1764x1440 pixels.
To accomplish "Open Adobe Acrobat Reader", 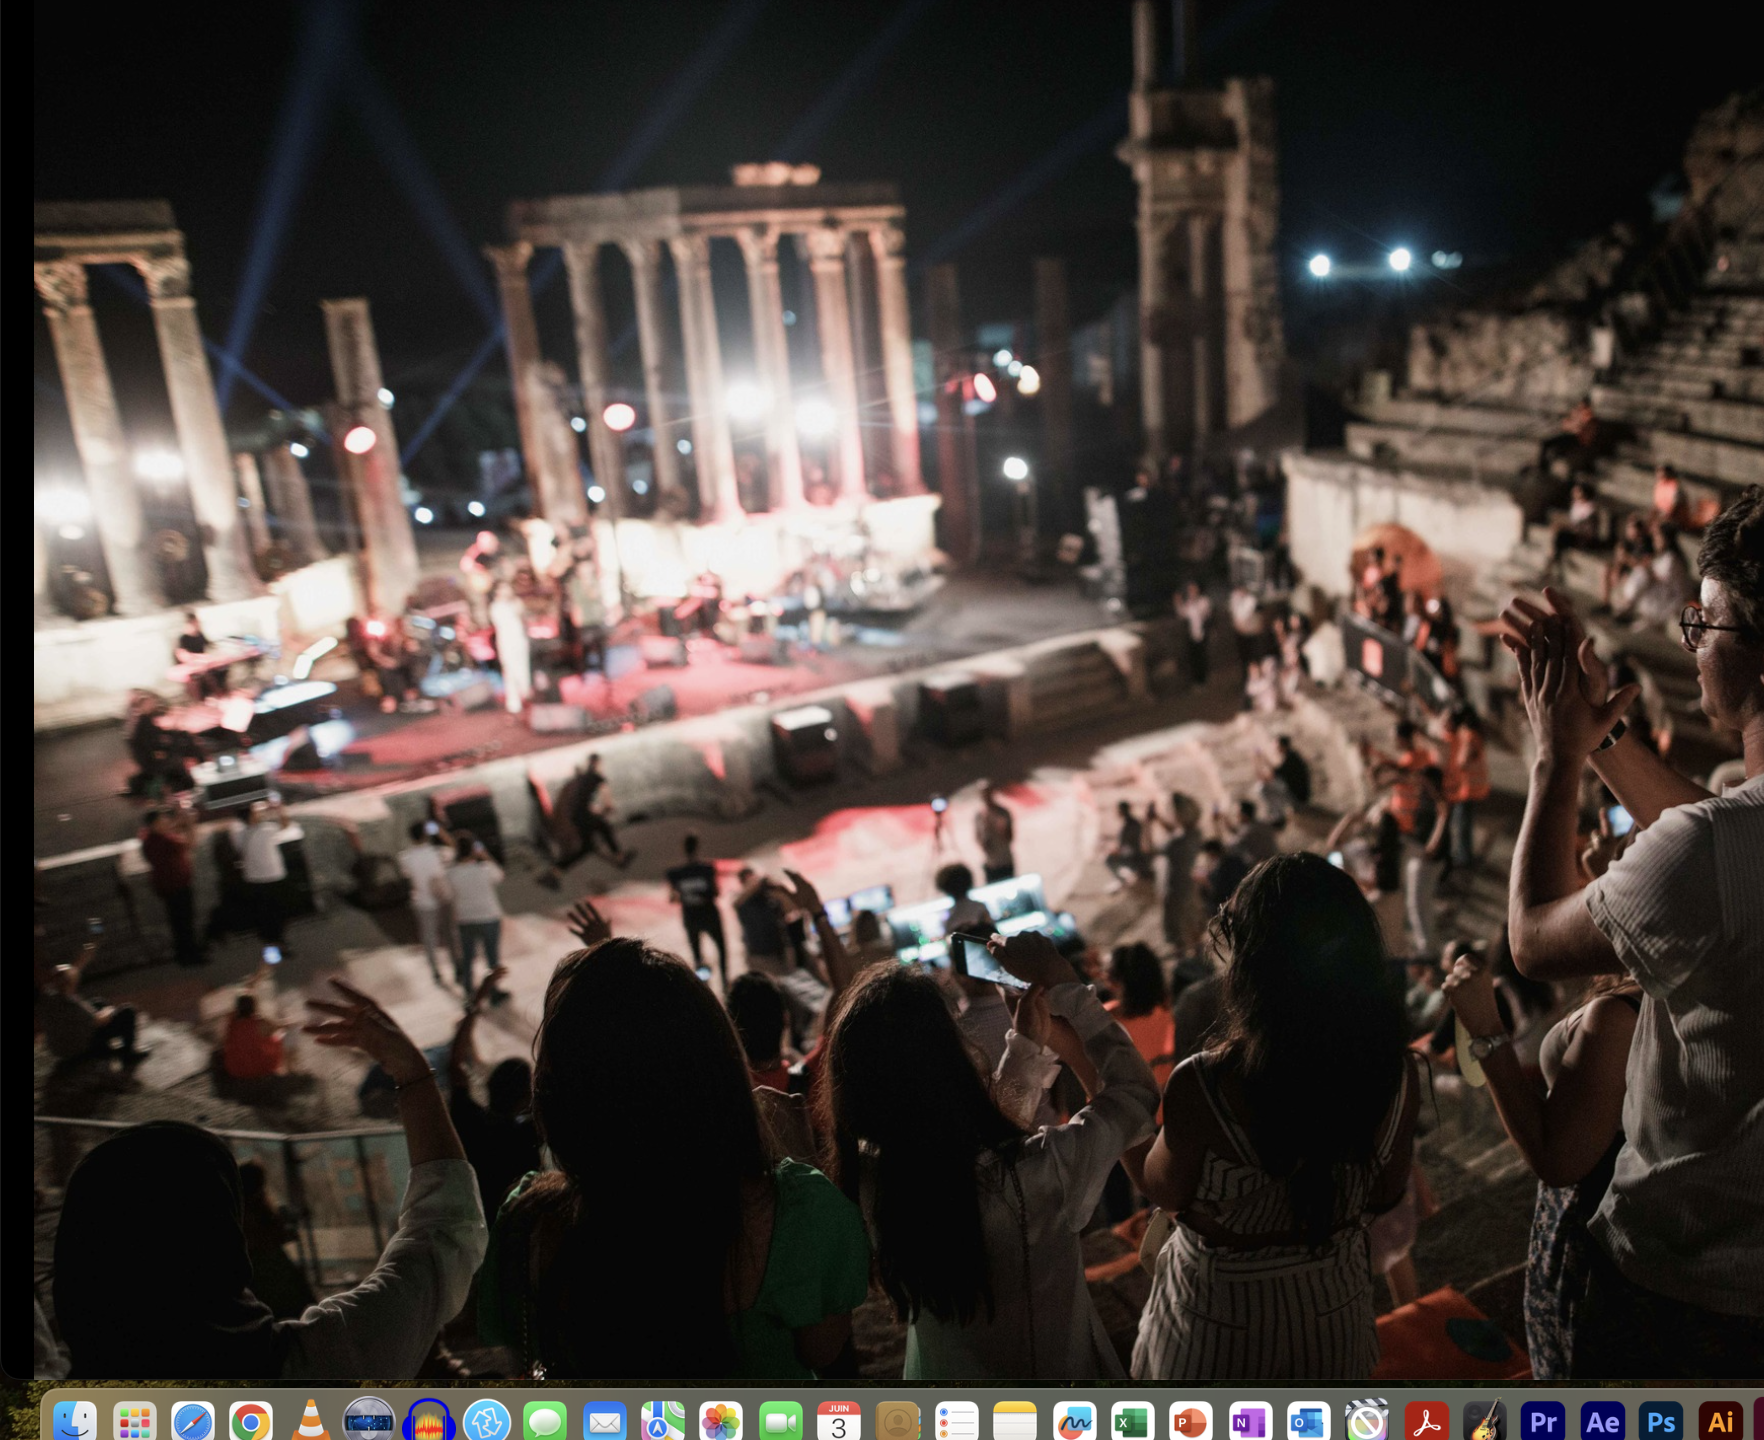I will click(x=1426, y=1420).
